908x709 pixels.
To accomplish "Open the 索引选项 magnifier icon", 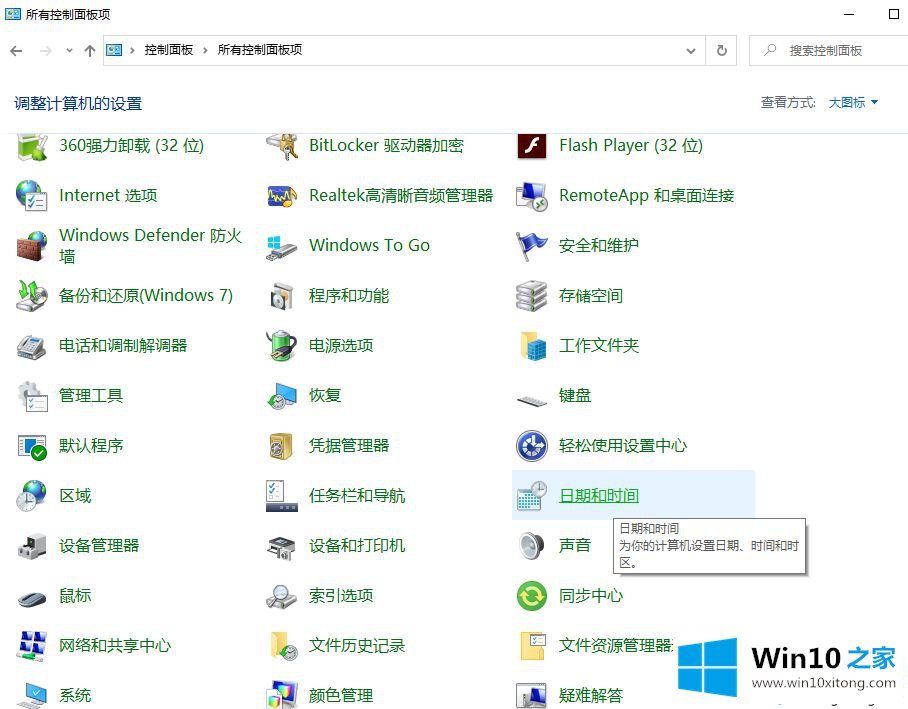I will pos(282,596).
